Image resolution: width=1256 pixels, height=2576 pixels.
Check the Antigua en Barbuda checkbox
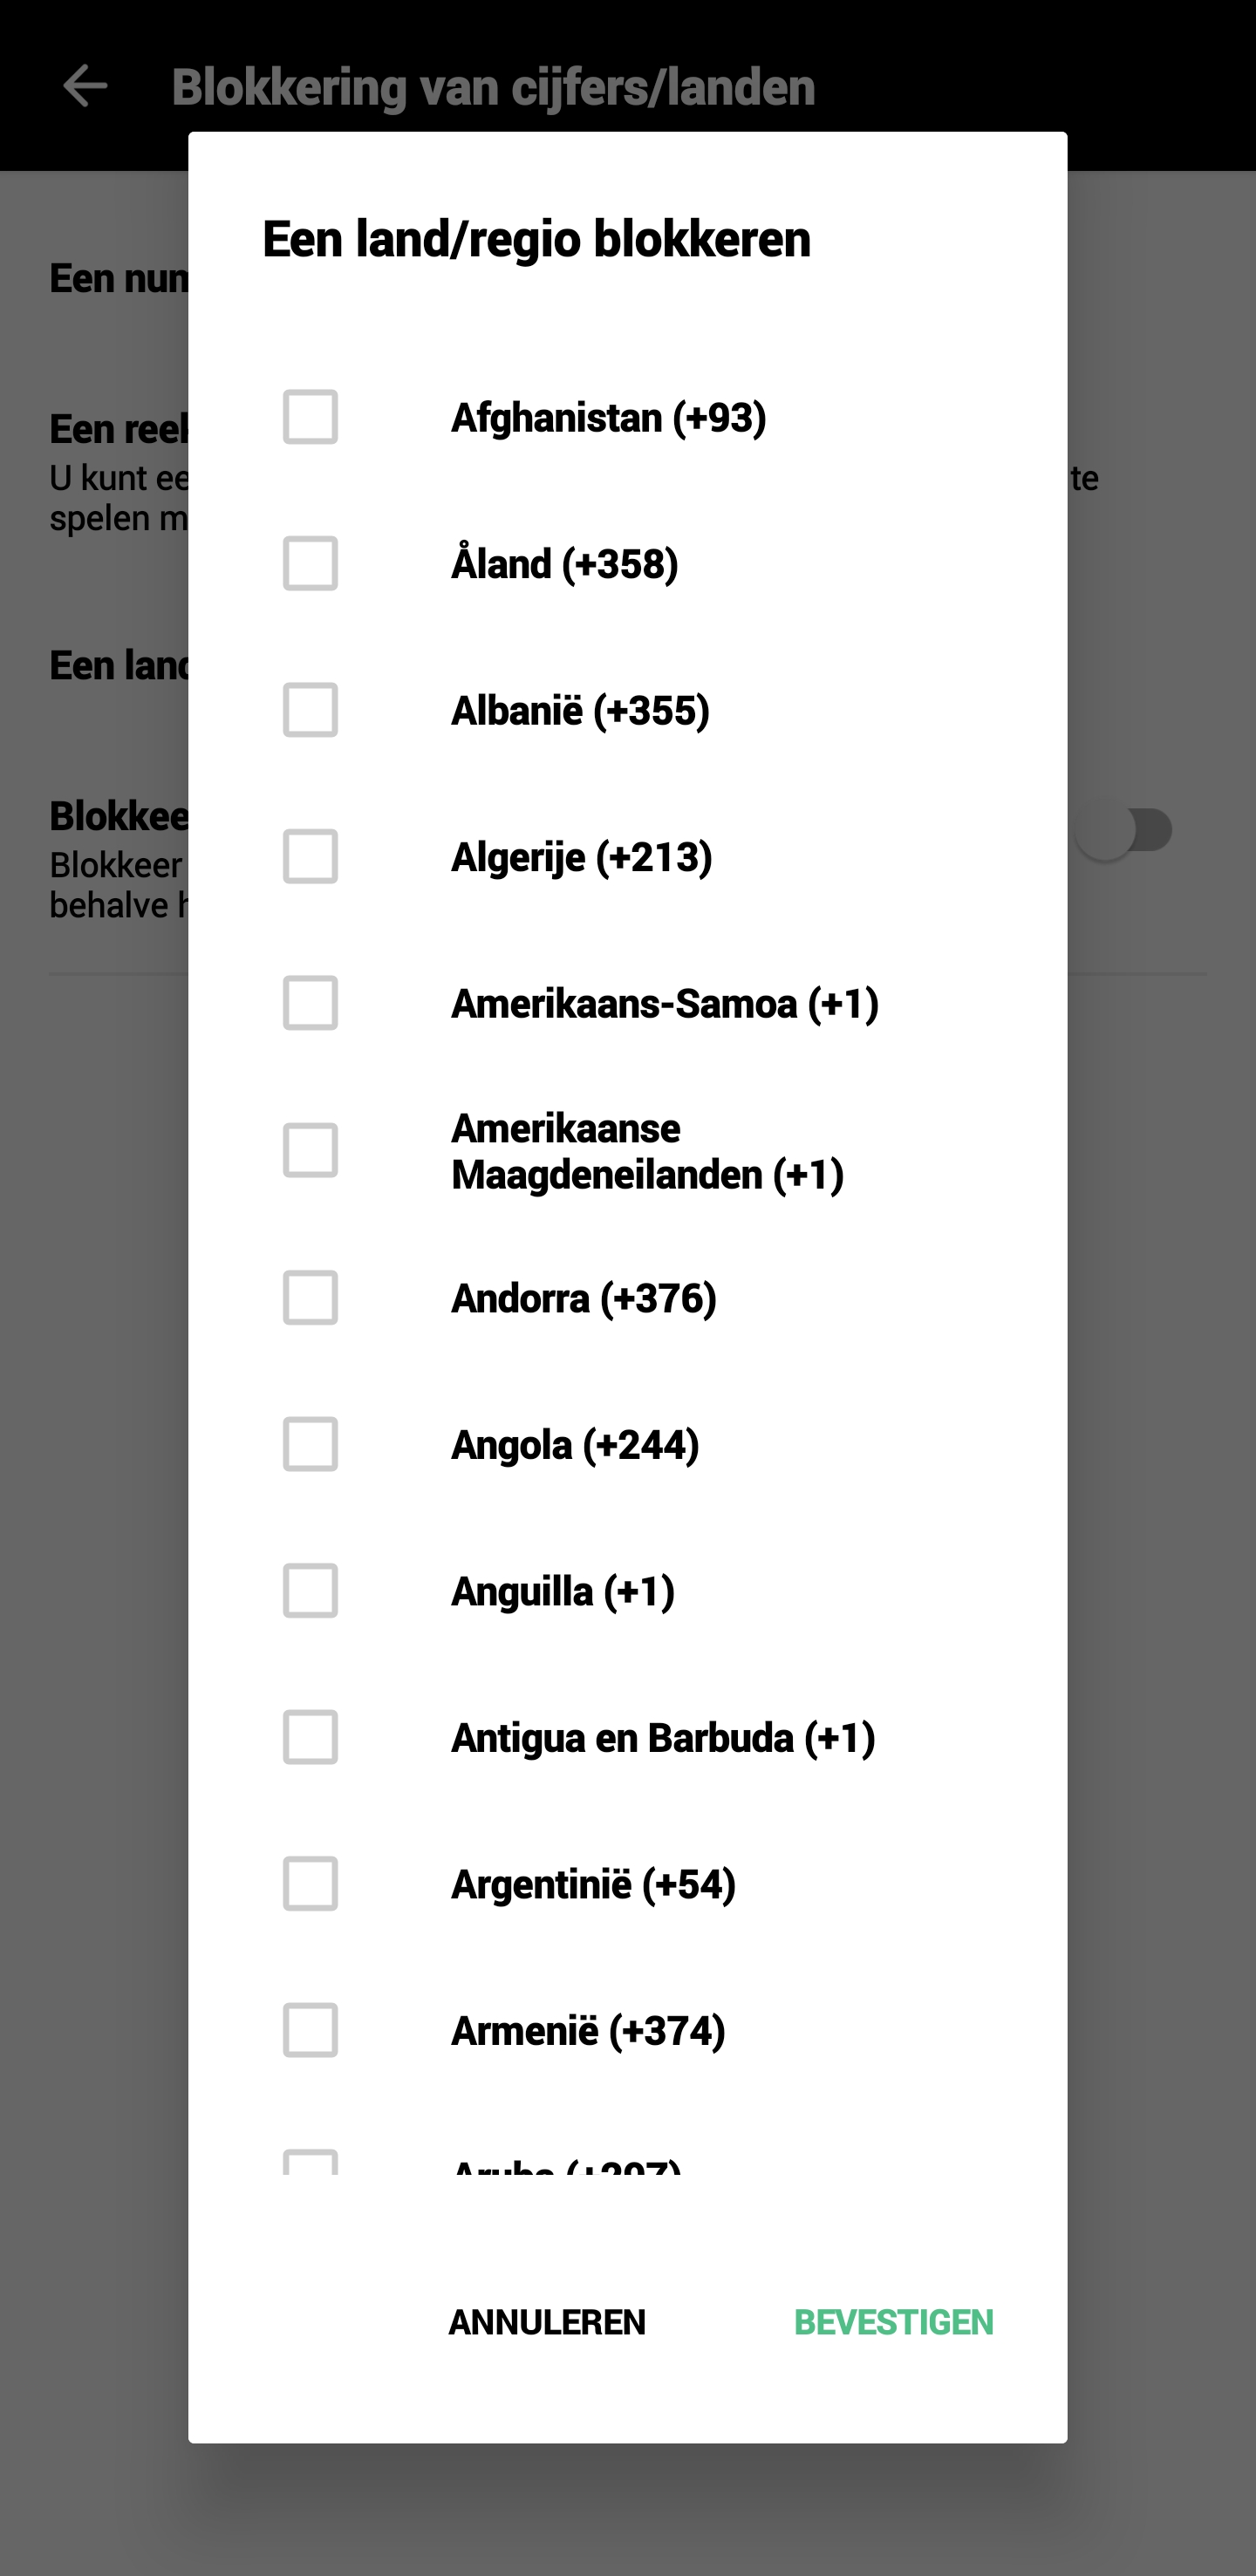[x=310, y=1737]
